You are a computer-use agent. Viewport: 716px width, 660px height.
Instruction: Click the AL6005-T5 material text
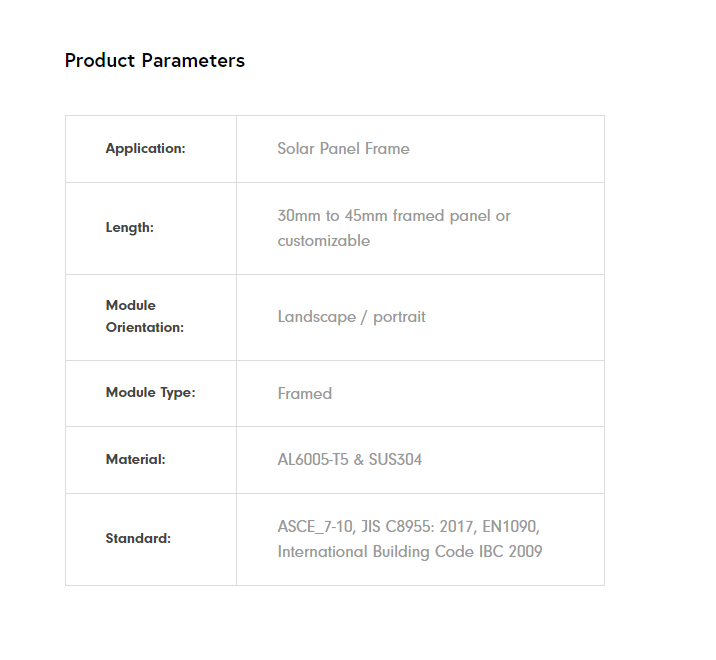pos(313,460)
